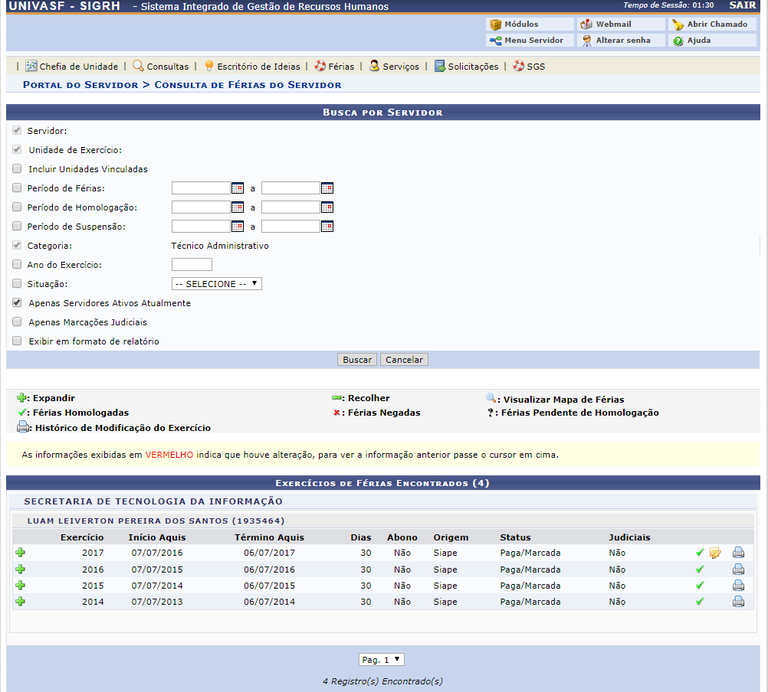Image resolution: width=768 pixels, height=692 pixels.
Task: Click the Buscar button
Action: point(357,360)
